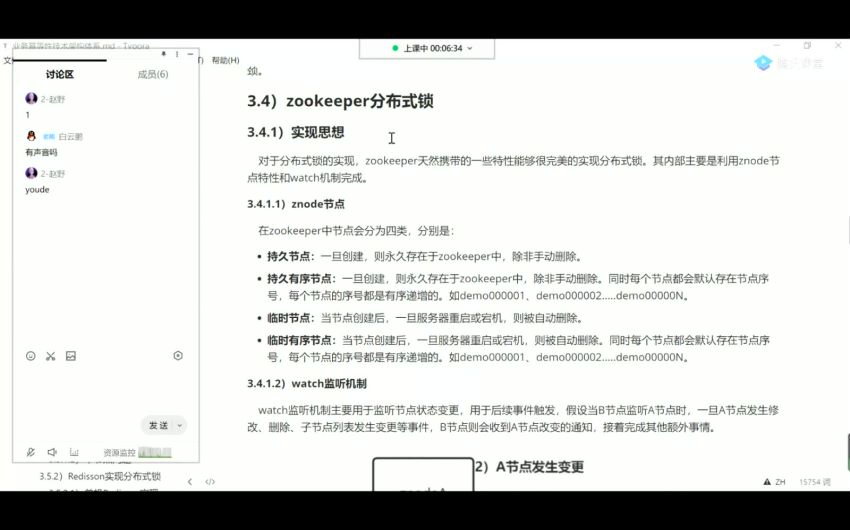Open the 帮助(H) menu in Typora
Viewport: 850px width, 530px height.
click(226, 60)
